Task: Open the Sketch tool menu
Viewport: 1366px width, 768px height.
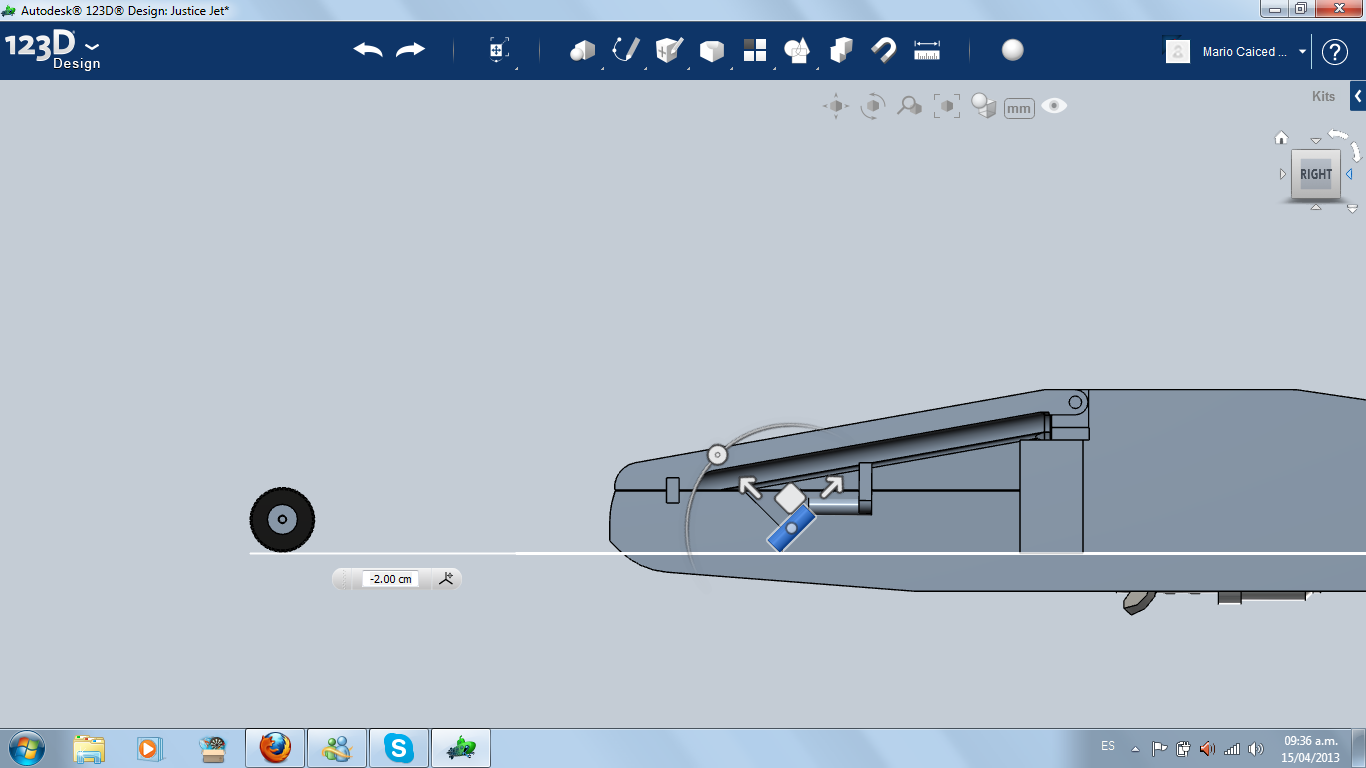Action: pyautogui.click(x=626, y=50)
